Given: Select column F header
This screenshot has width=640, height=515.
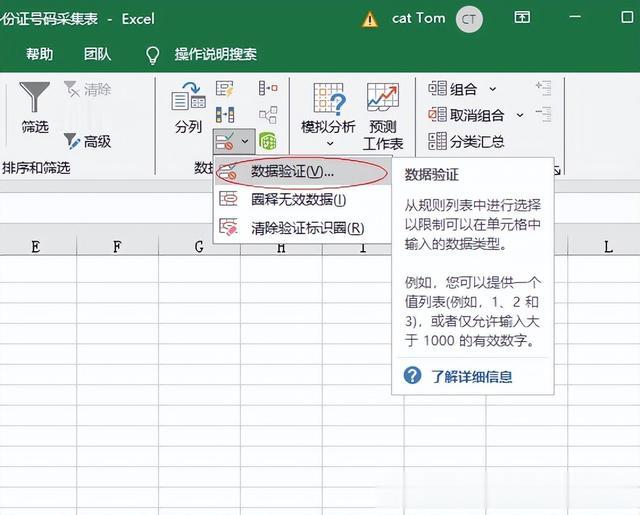Looking at the screenshot, I should pos(118,246).
